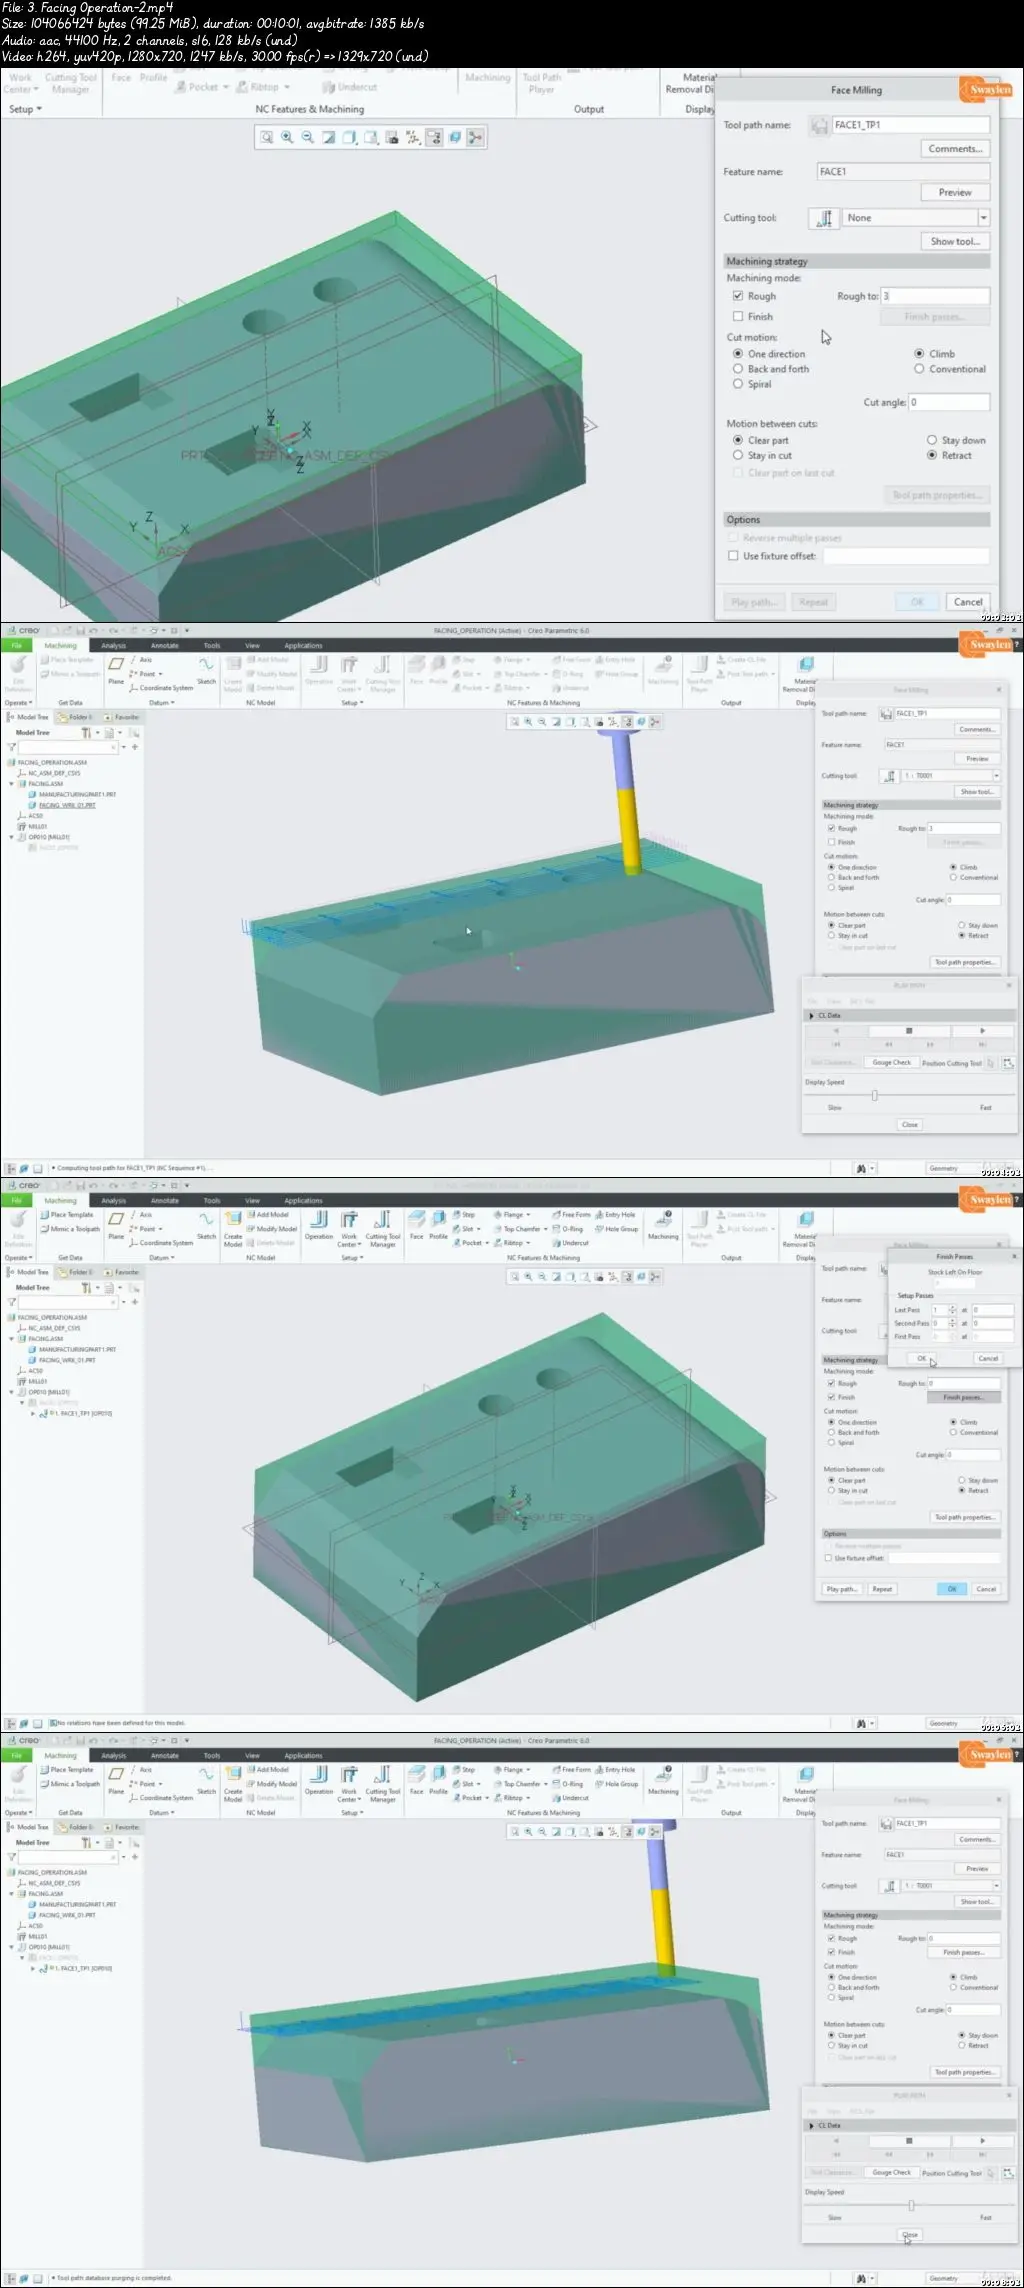Adjust the Display Speed slider in the bottom frame

911,2205
